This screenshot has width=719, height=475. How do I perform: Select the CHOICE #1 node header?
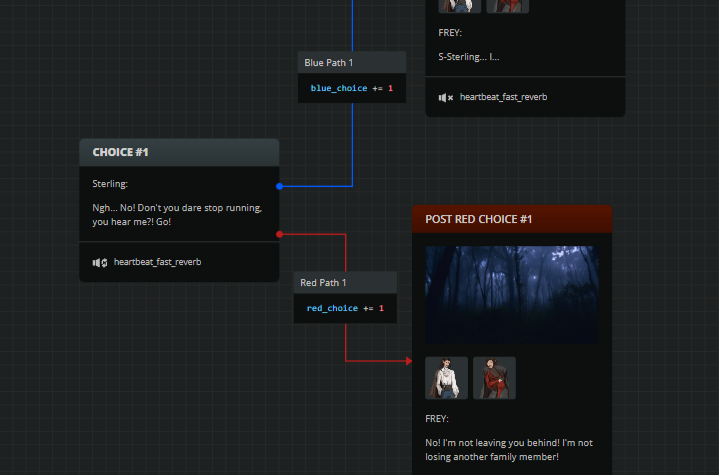point(178,152)
